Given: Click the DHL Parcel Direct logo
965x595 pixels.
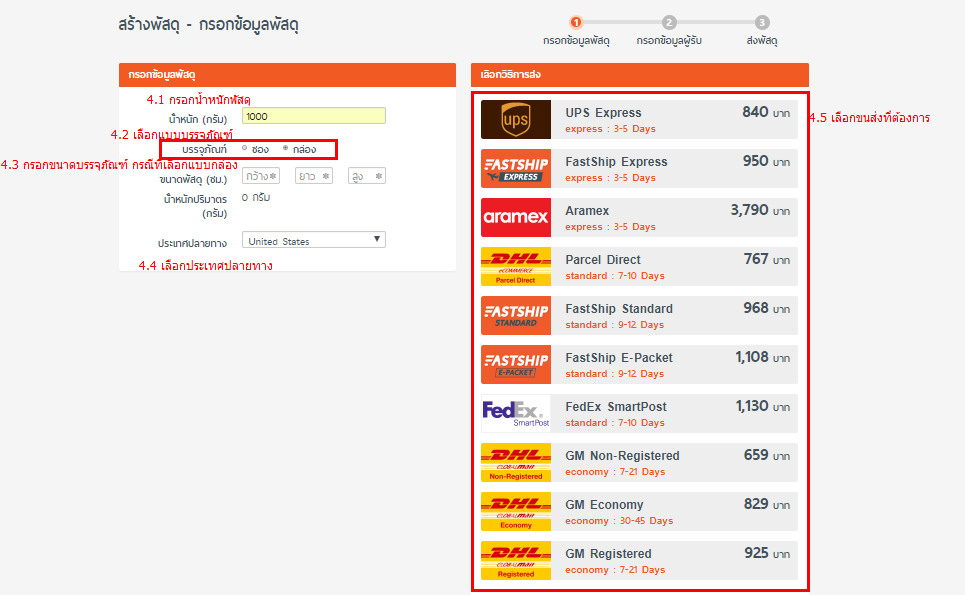Looking at the screenshot, I should click(x=516, y=266).
